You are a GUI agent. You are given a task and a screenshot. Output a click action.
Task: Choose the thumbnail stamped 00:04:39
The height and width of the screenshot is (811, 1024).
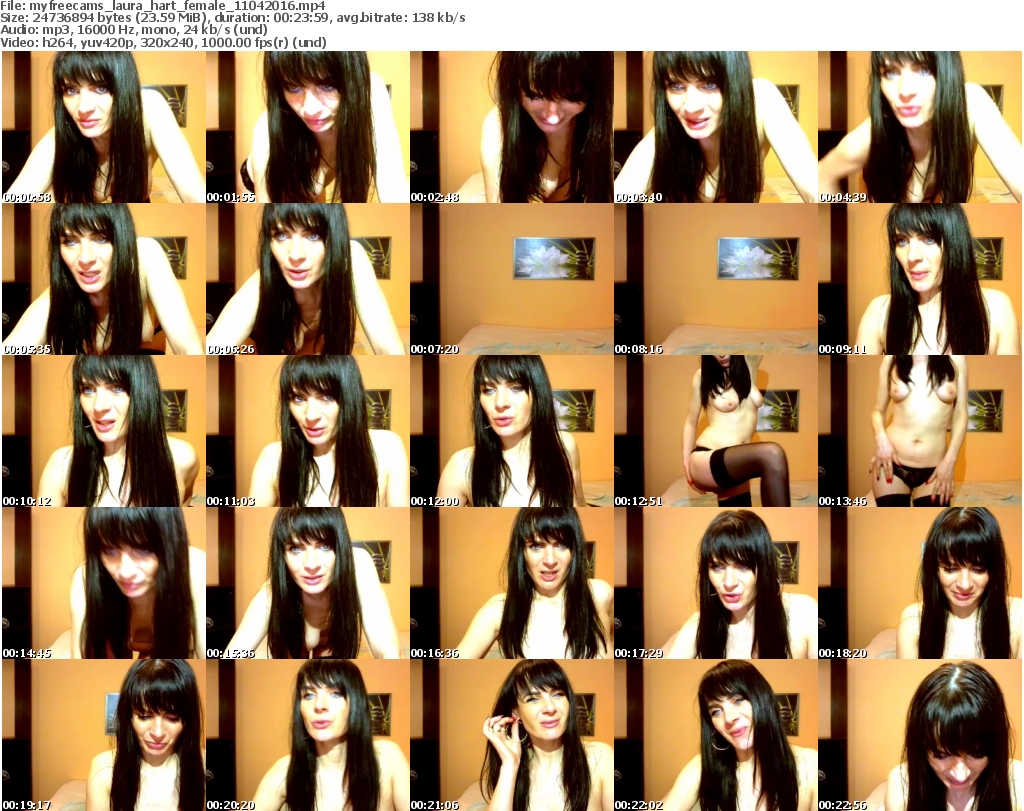920,127
